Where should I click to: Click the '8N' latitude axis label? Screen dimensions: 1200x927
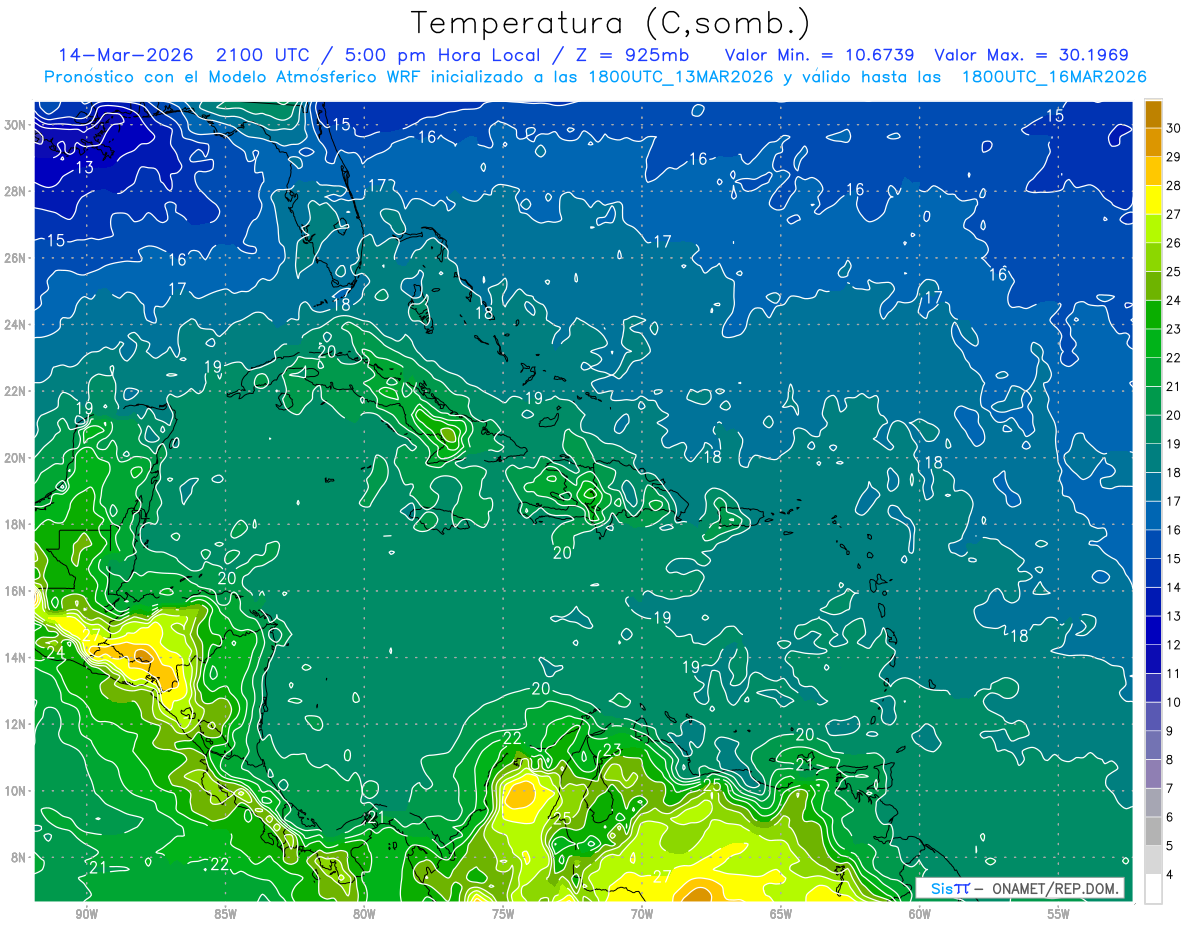pos(19,857)
